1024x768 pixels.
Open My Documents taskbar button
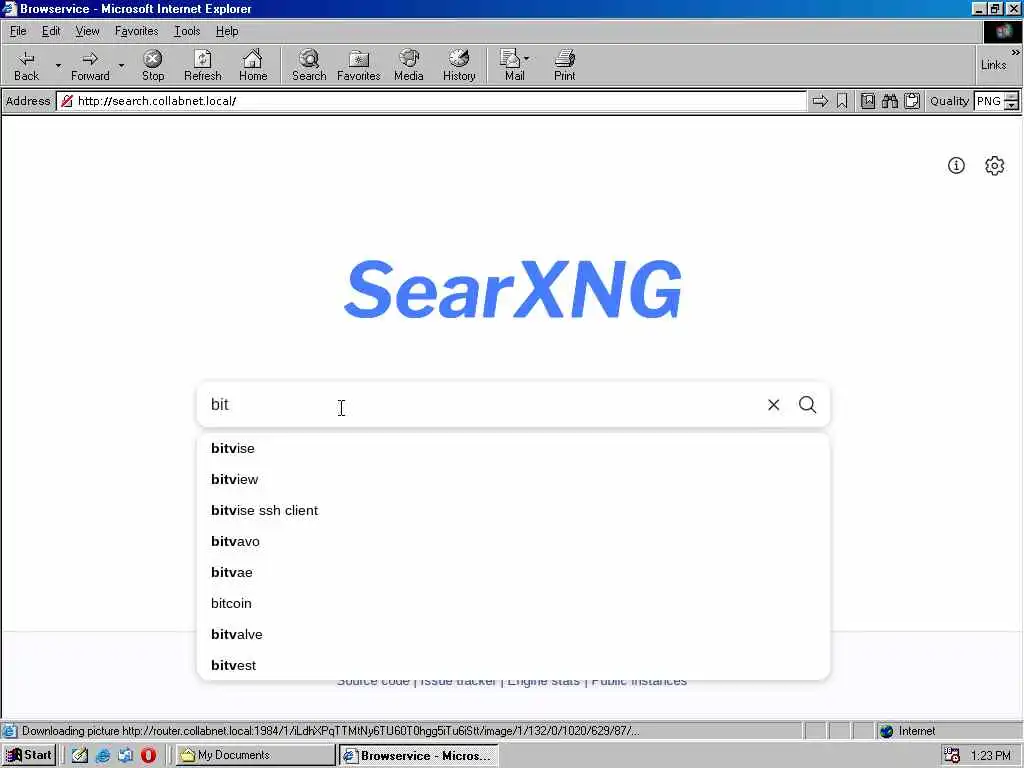click(255, 755)
